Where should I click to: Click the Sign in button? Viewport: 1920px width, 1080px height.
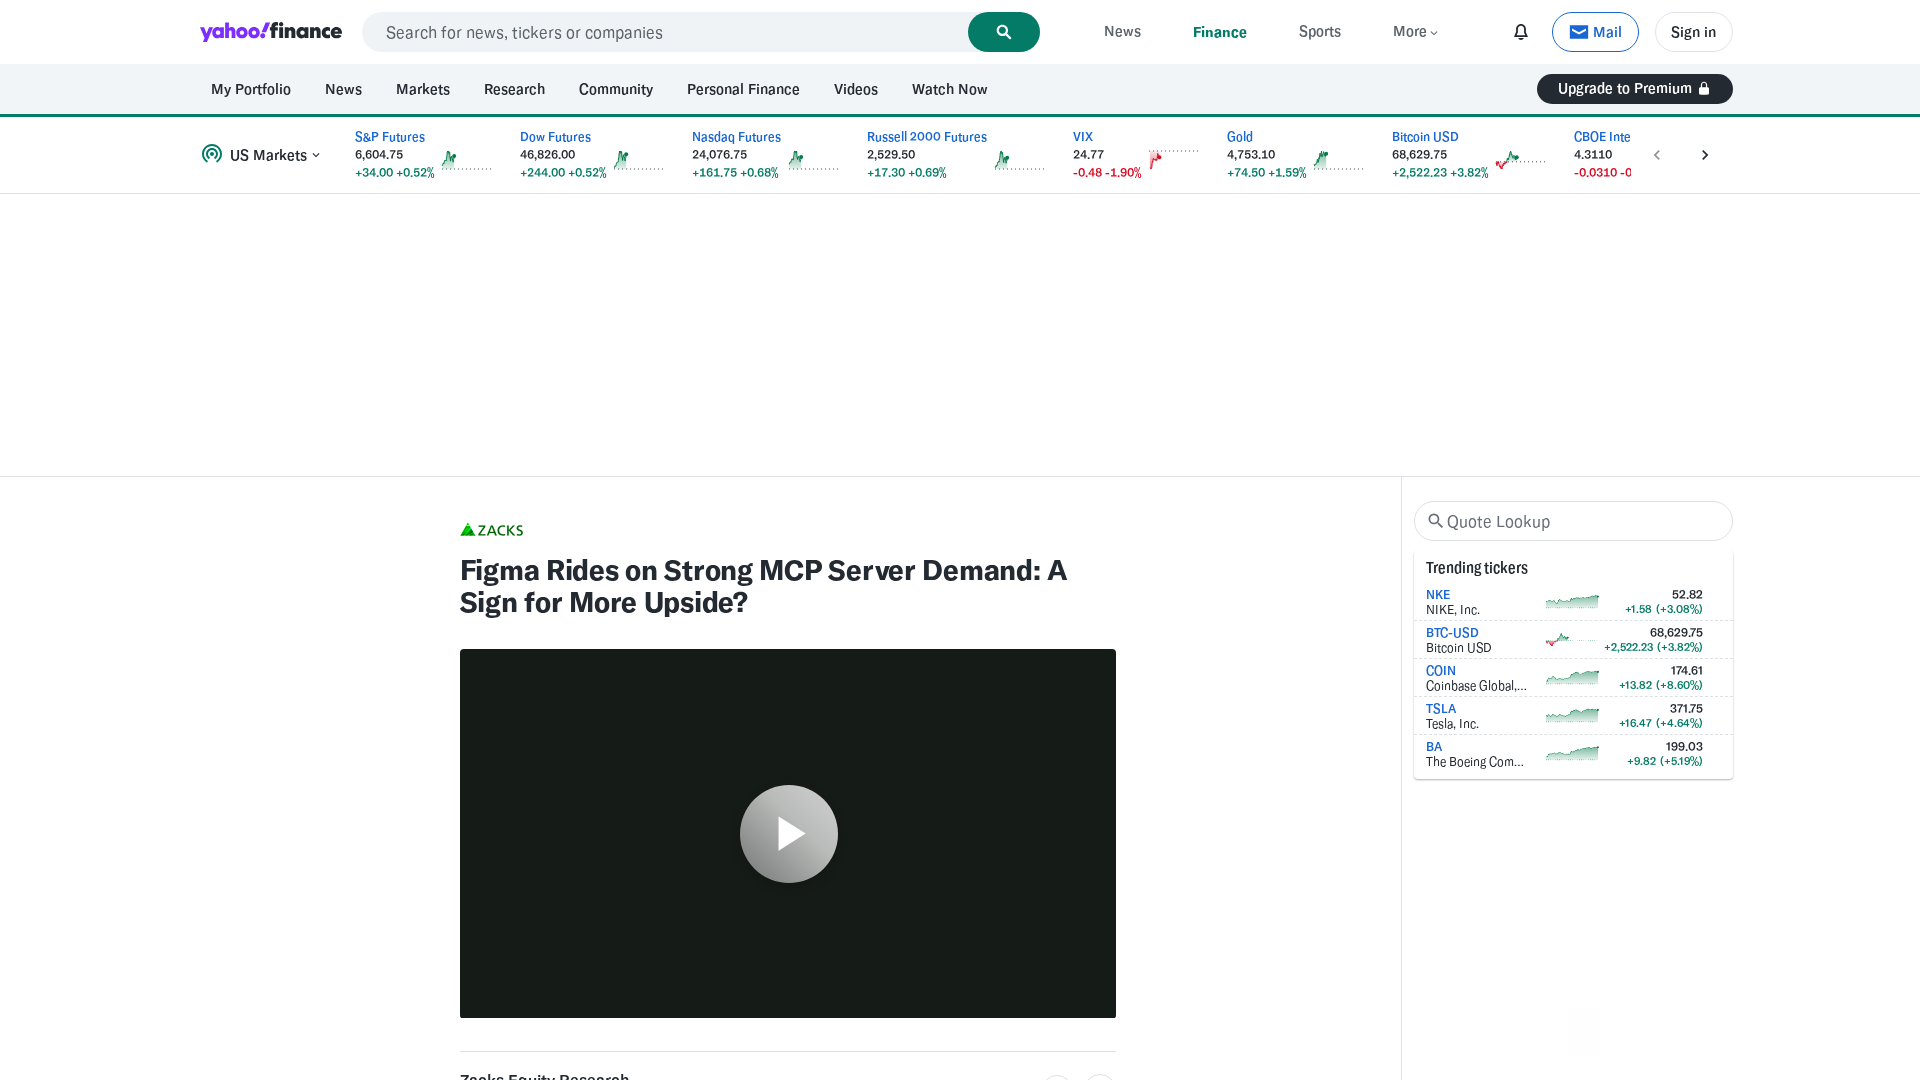pos(1693,32)
